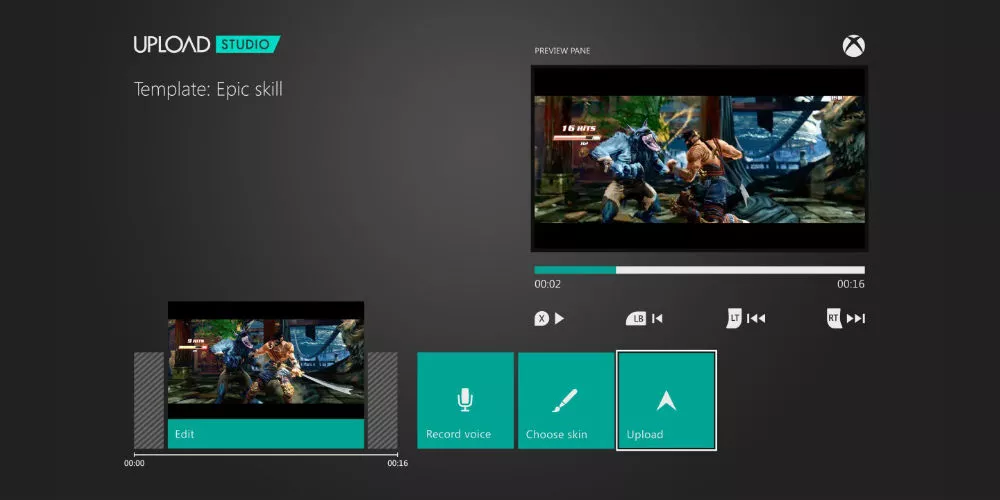Click the bottom clip timeline bar
The height and width of the screenshot is (500, 1000).
pyautogui.click(x=266, y=455)
